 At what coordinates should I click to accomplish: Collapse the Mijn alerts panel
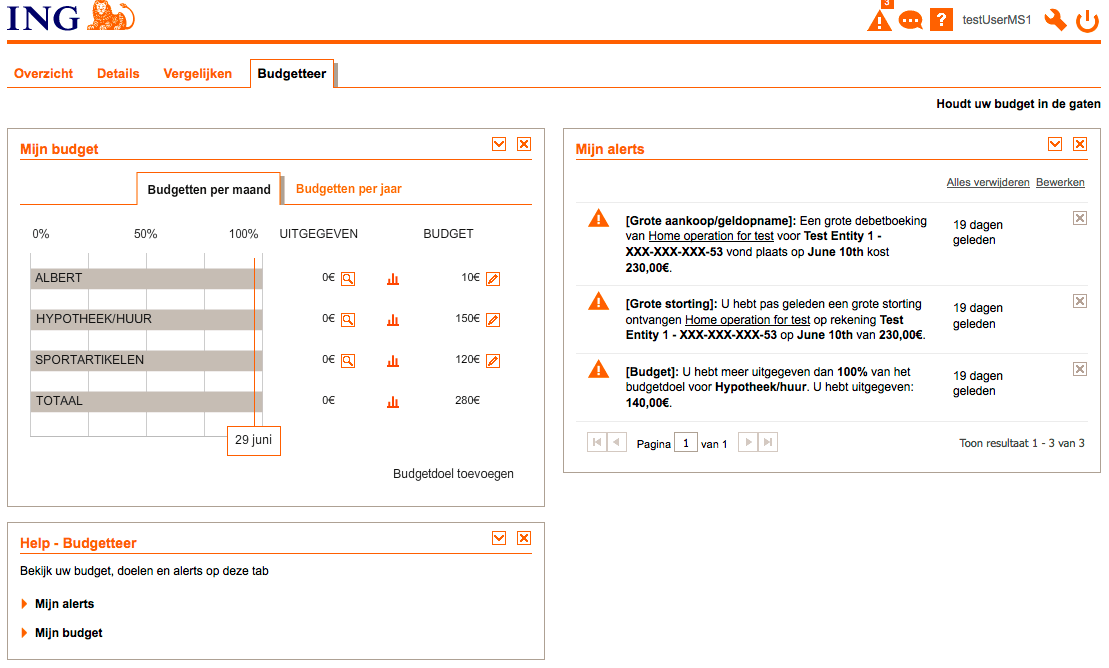pos(1054,145)
